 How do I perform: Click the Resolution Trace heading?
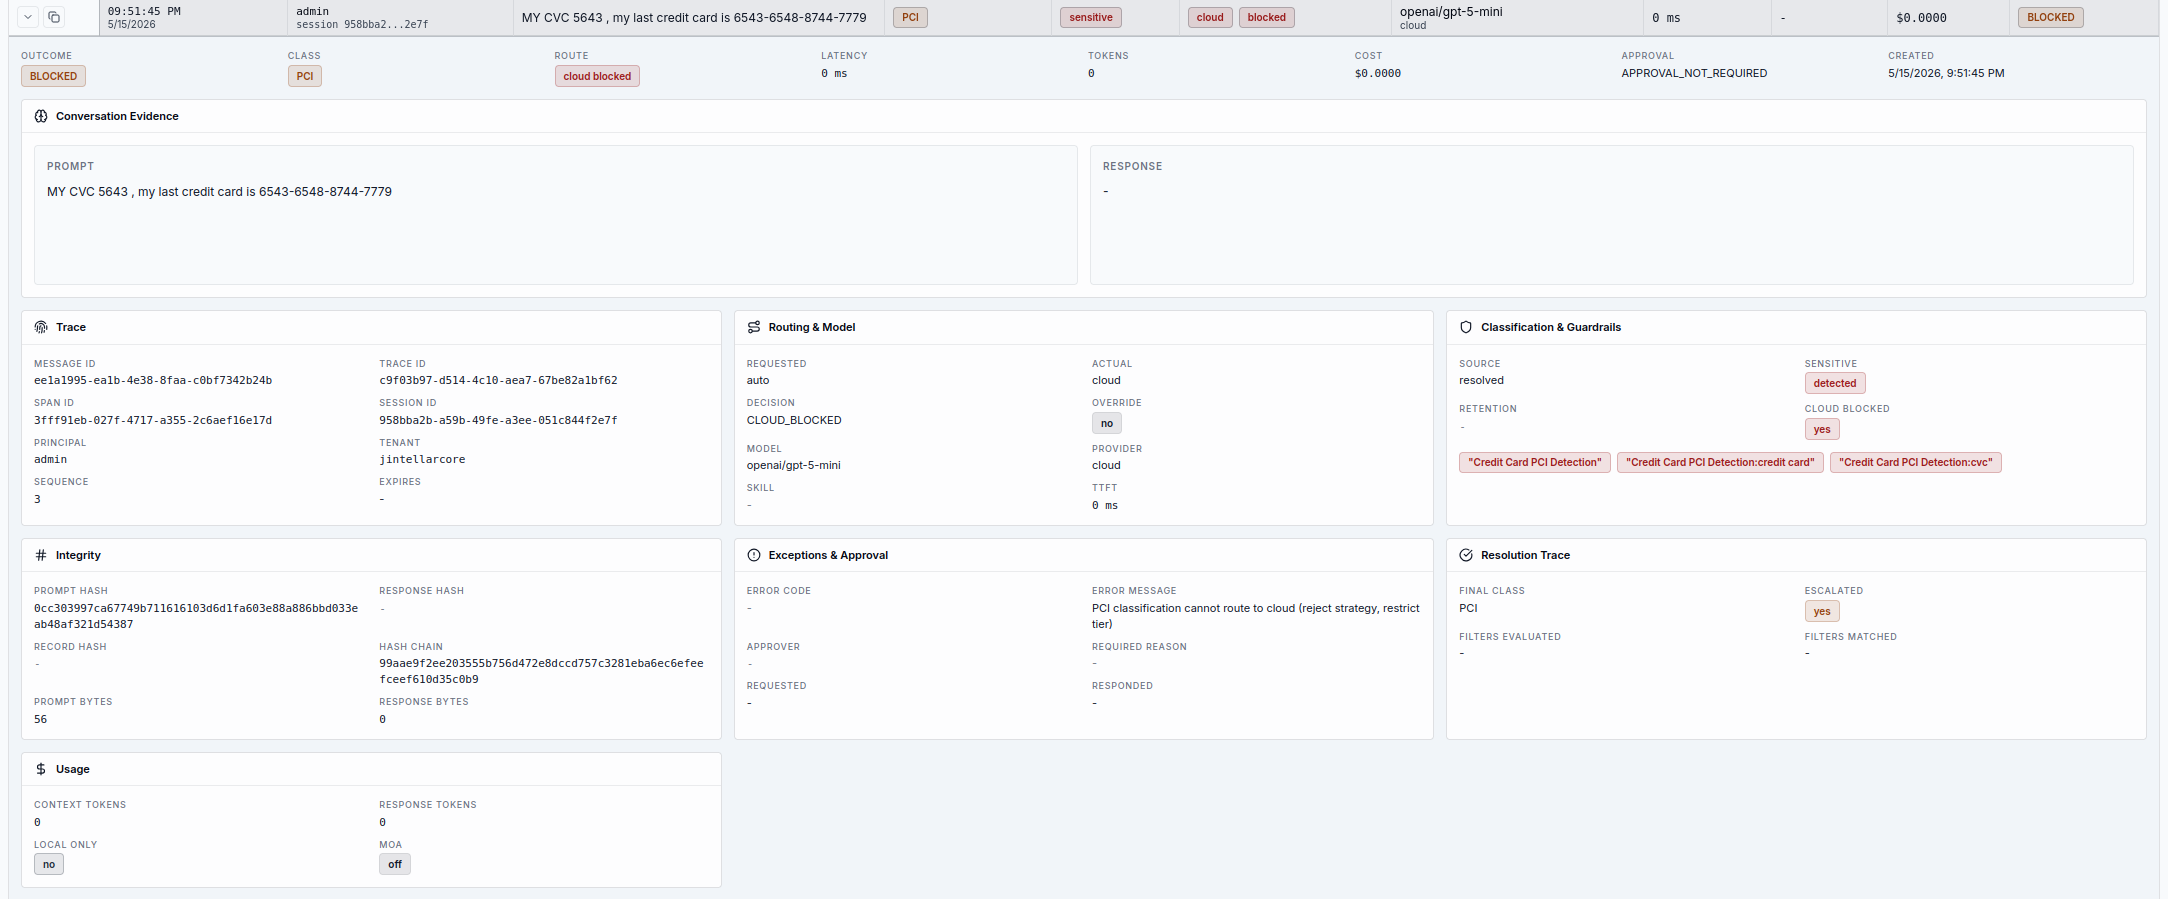pos(1525,555)
